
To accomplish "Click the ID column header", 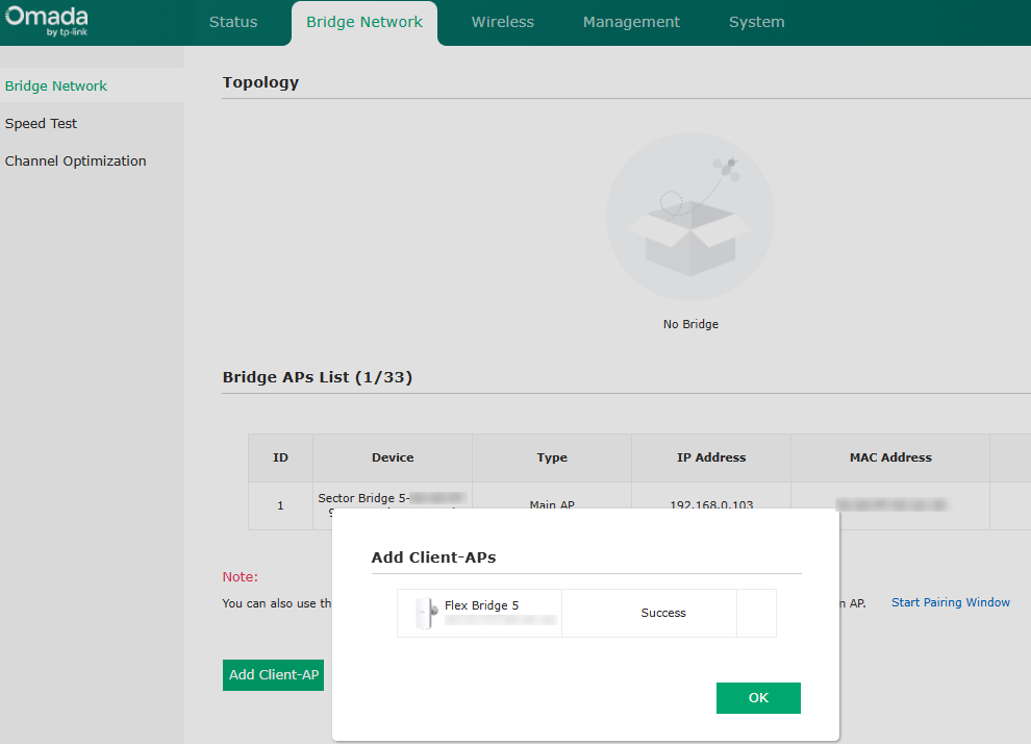I will point(281,457).
